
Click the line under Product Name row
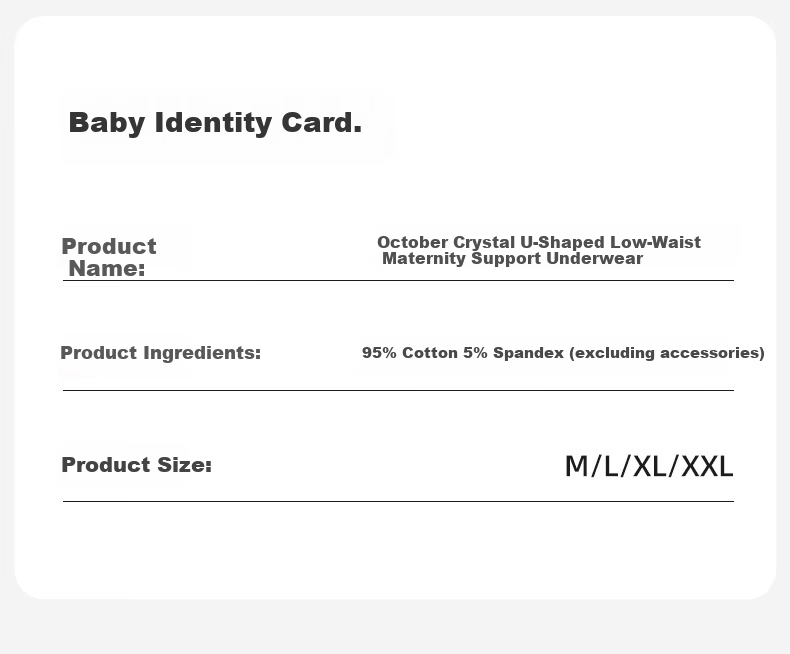point(398,280)
